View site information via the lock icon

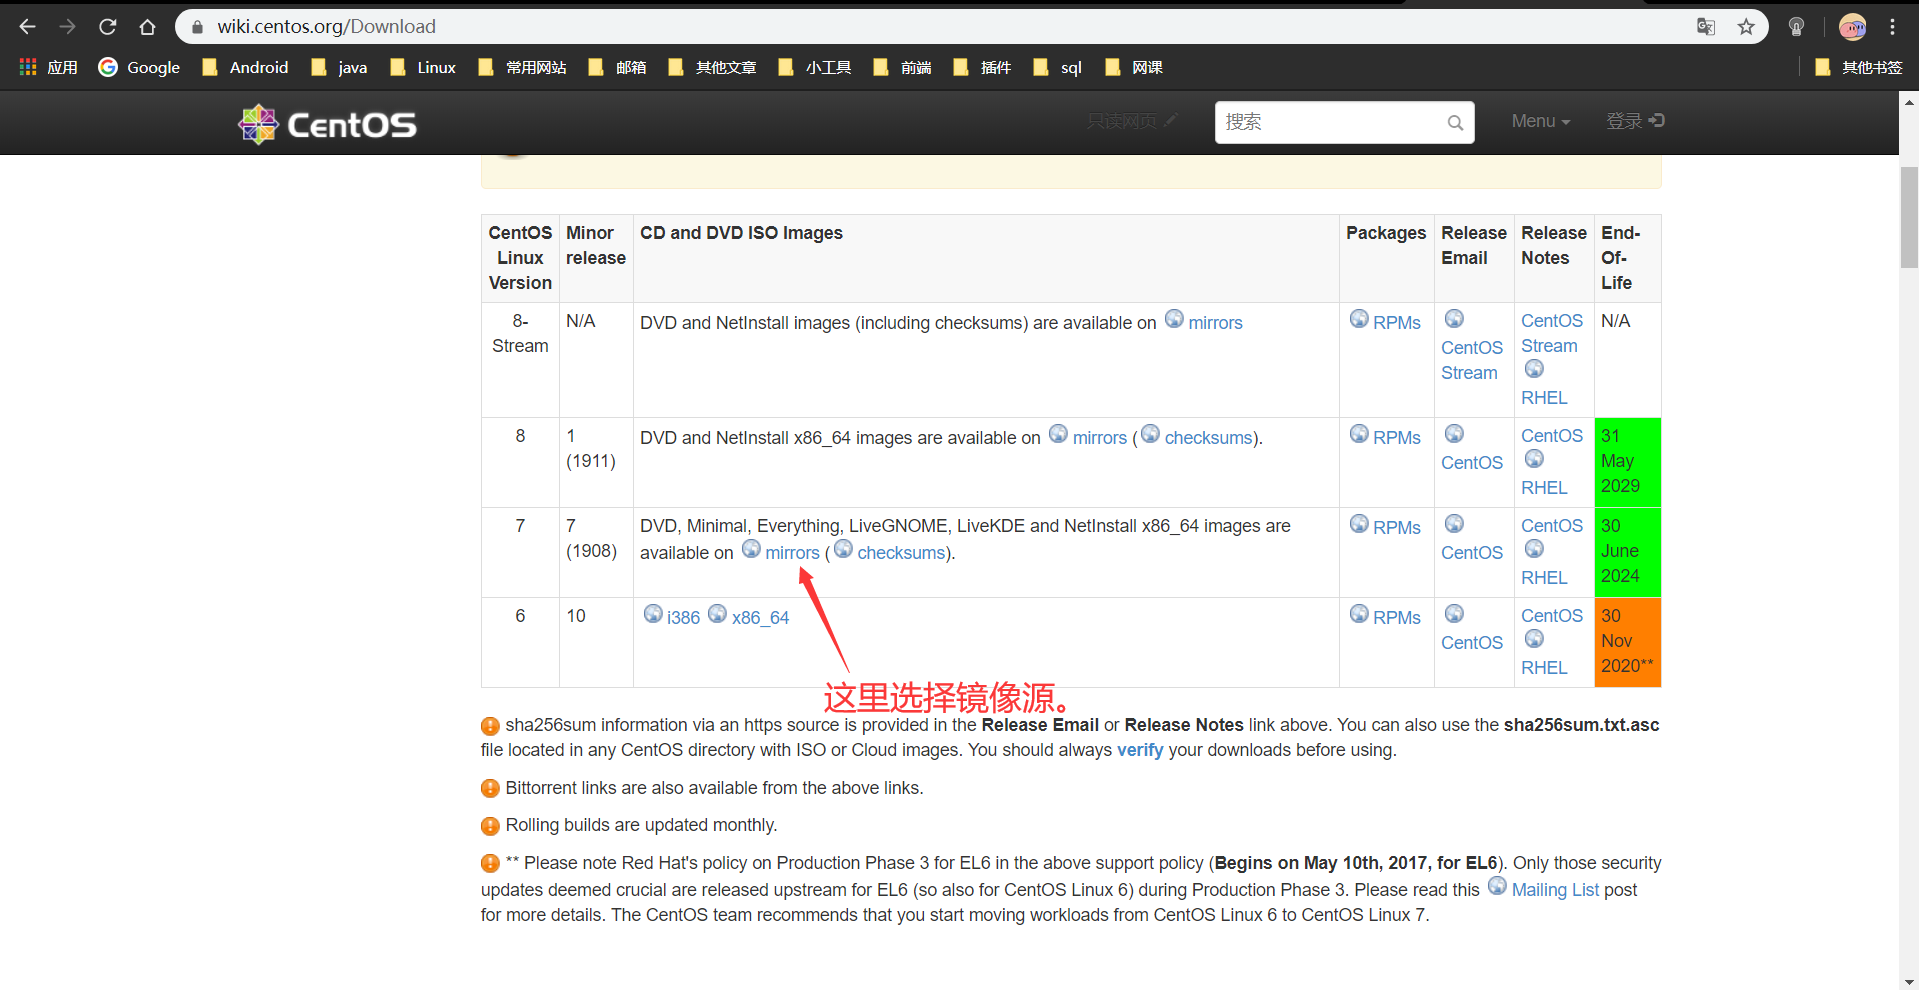tap(197, 27)
